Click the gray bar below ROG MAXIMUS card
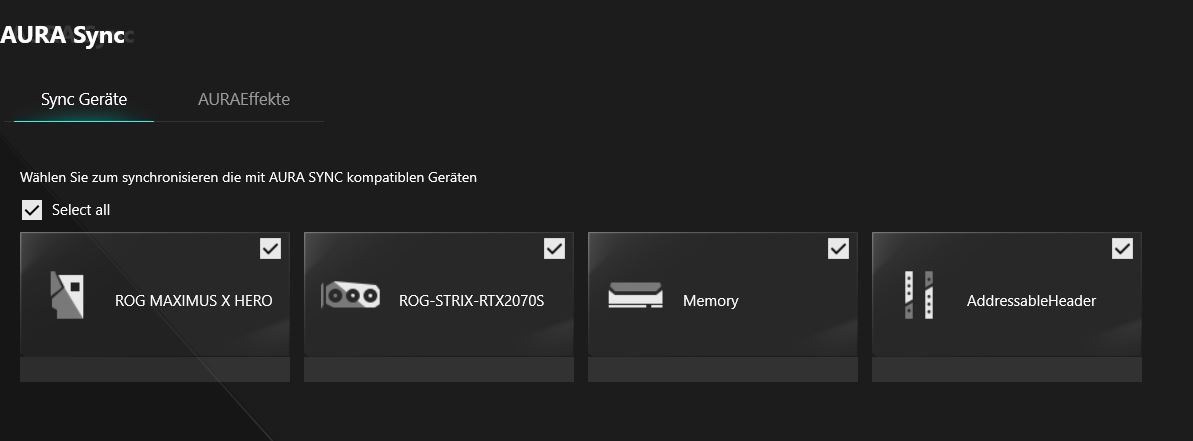1193x441 pixels. click(x=154, y=370)
